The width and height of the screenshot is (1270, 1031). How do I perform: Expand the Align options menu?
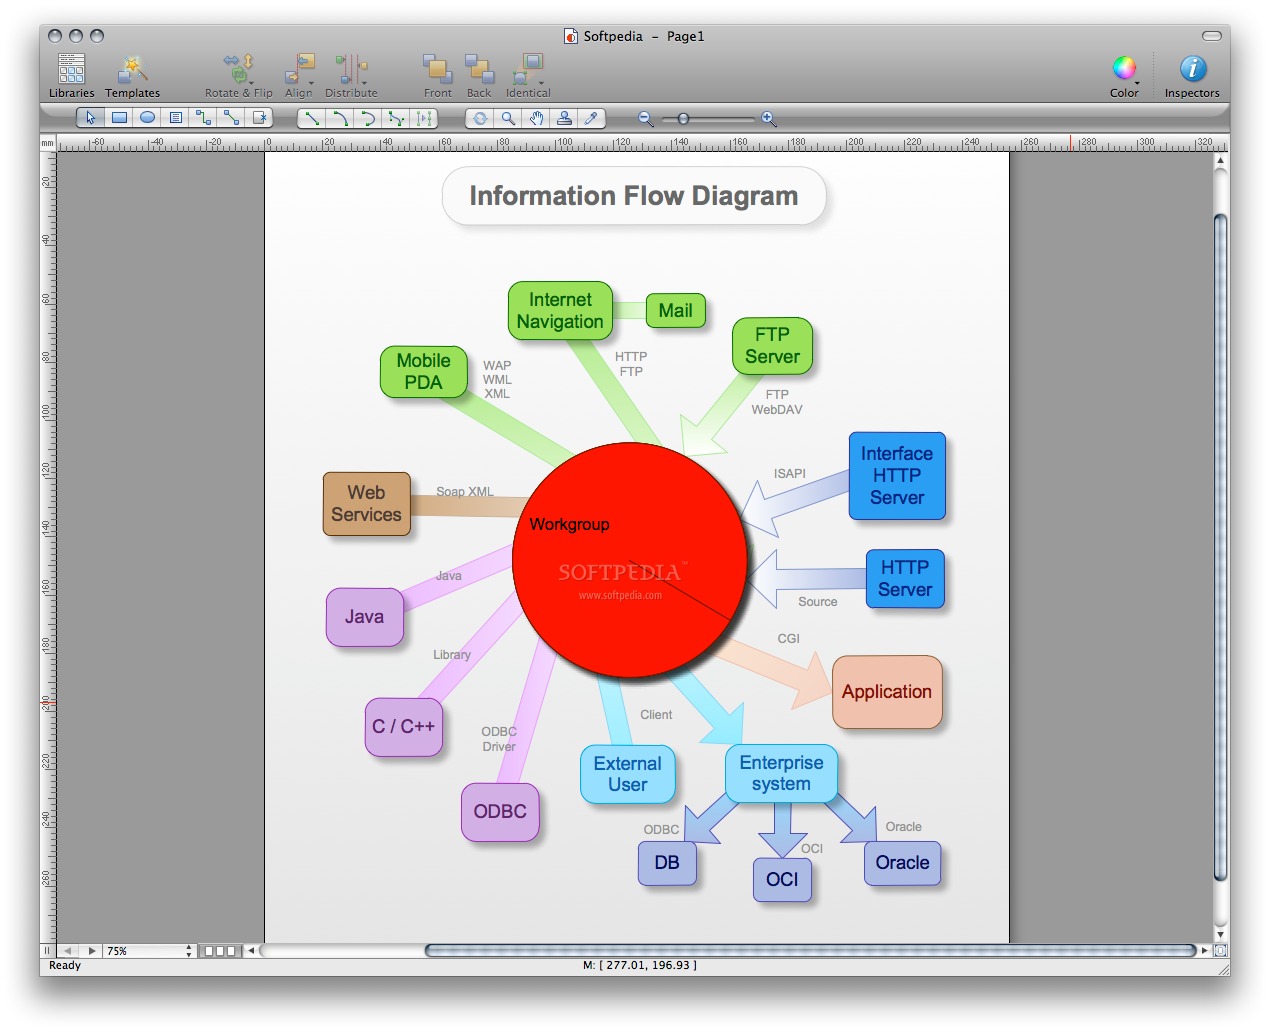pyautogui.click(x=299, y=76)
